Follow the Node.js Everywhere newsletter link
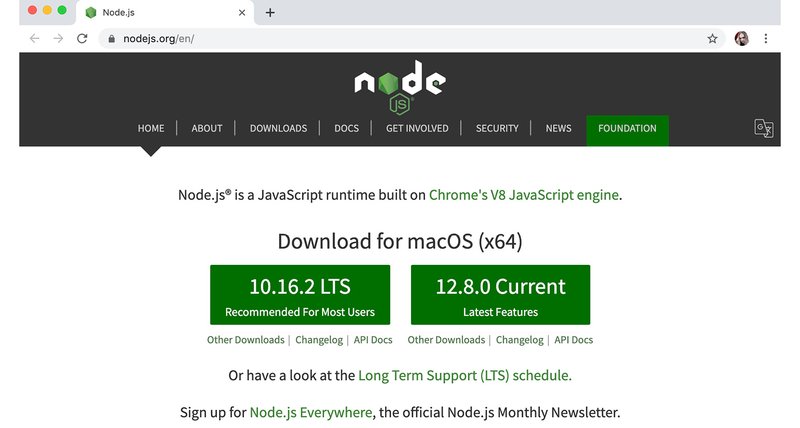The height and width of the screenshot is (428, 800). (x=311, y=412)
